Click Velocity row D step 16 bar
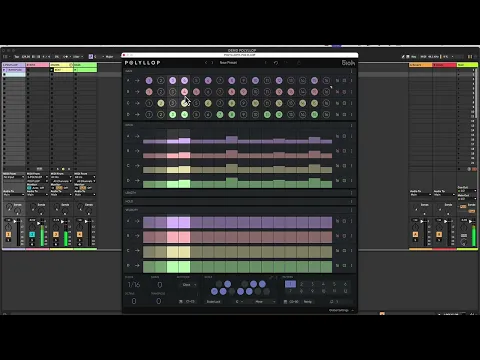Screen dimensions: 480x360 (x=326, y=267)
